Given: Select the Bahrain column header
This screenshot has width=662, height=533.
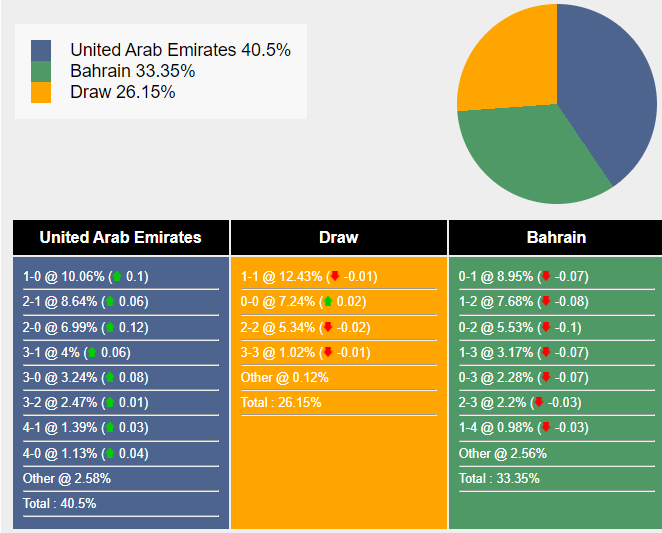Looking at the screenshot, I should point(556,238).
